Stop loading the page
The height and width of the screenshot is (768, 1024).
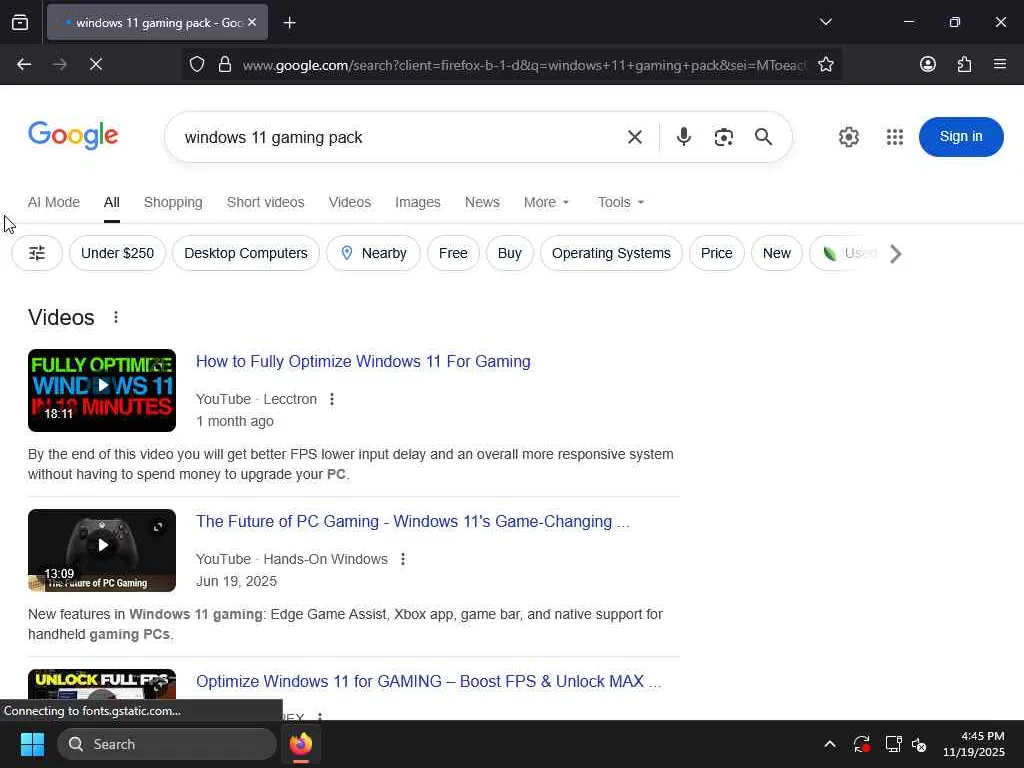coord(95,64)
